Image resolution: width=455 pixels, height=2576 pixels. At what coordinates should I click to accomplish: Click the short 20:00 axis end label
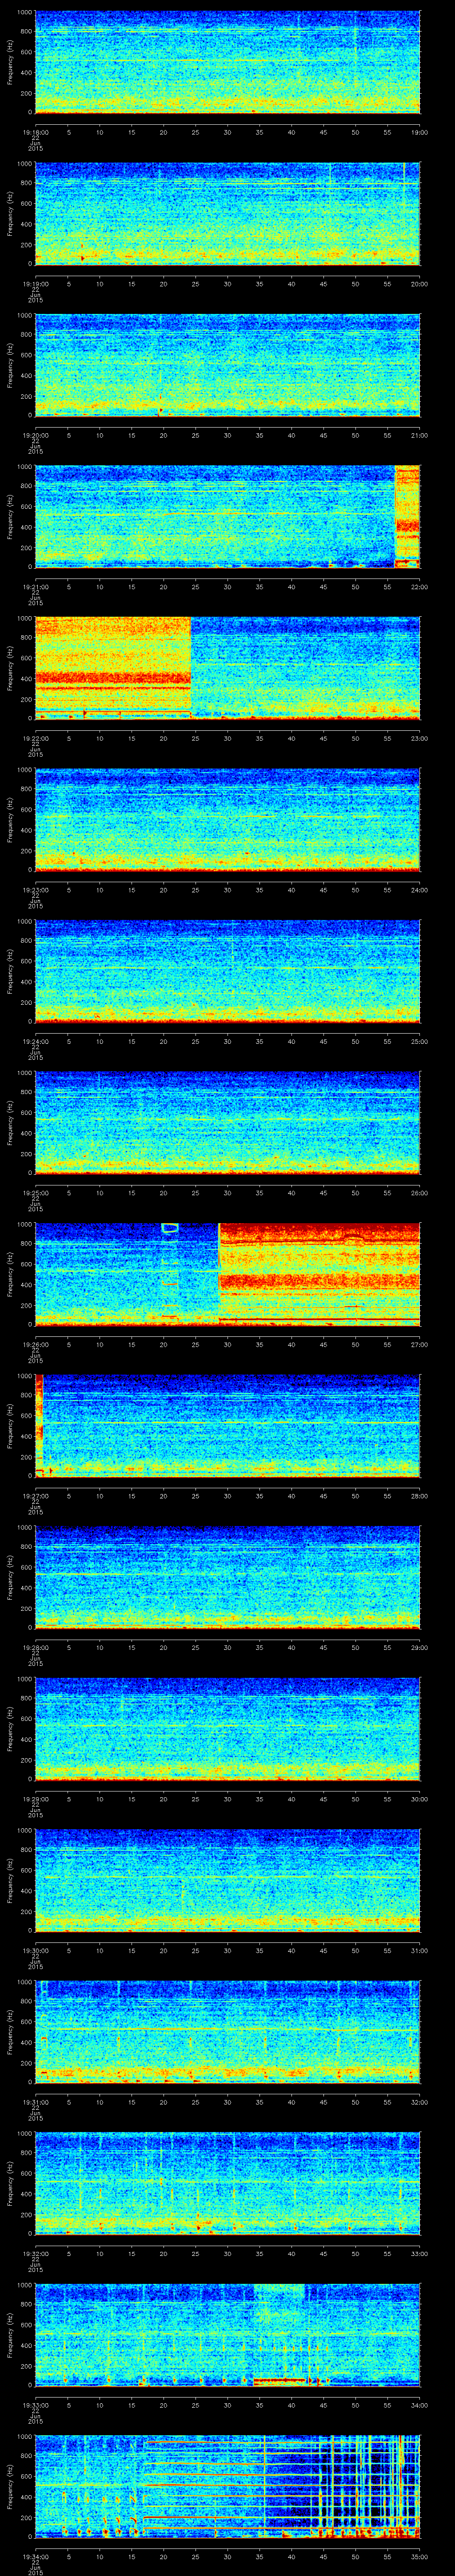click(419, 284)
